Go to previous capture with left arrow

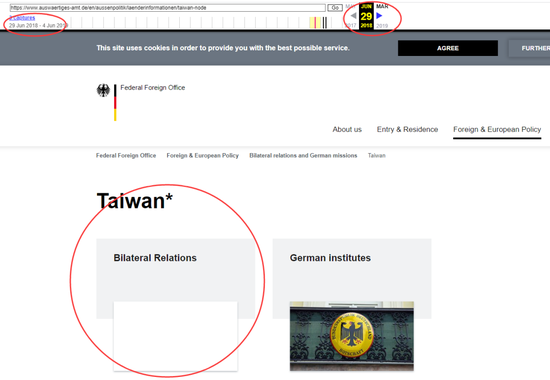[353, 16]
